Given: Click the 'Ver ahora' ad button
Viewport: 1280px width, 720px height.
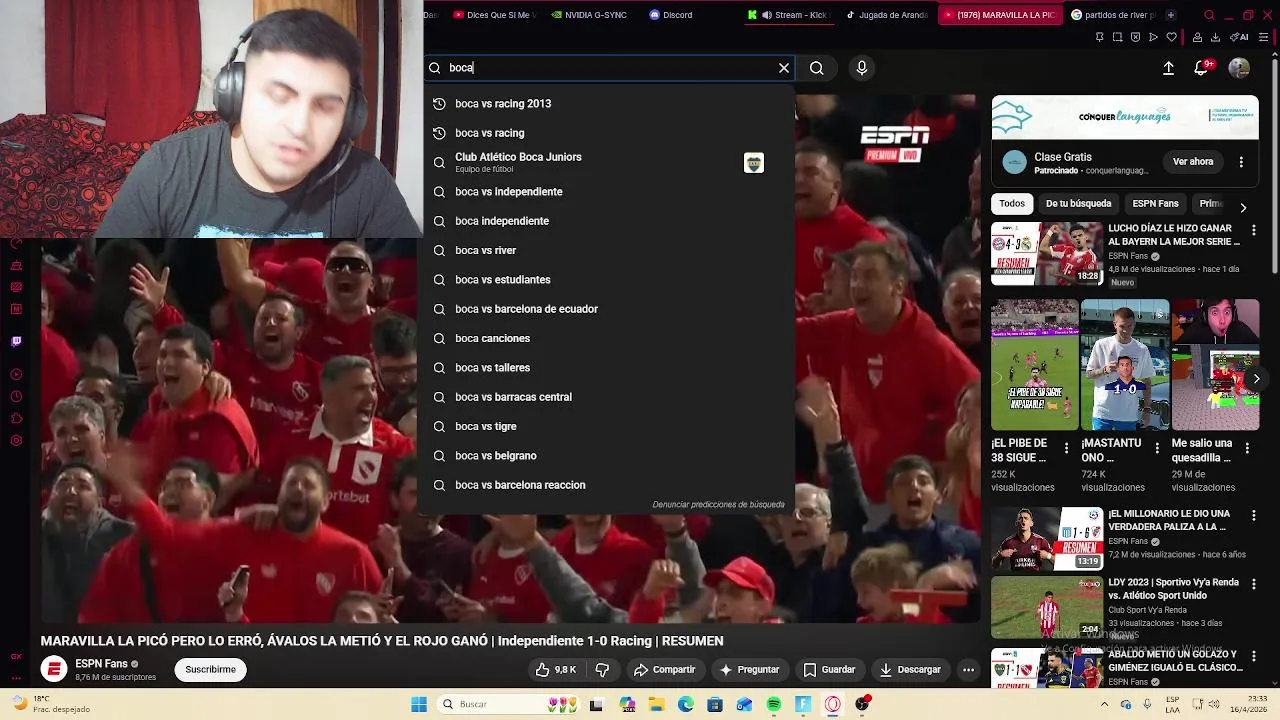Looking at the screenshot, I should tap(1193, 162).
